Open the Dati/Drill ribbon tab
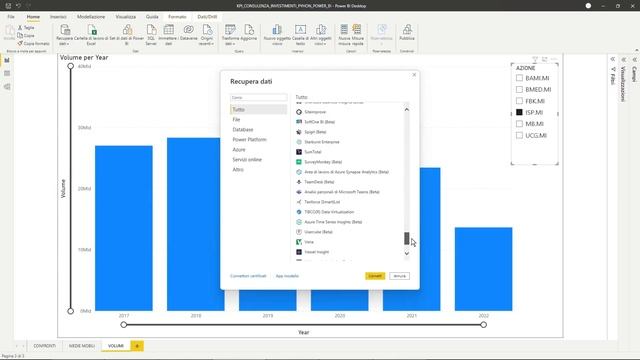The image size is (640, 360). (207, 17)
